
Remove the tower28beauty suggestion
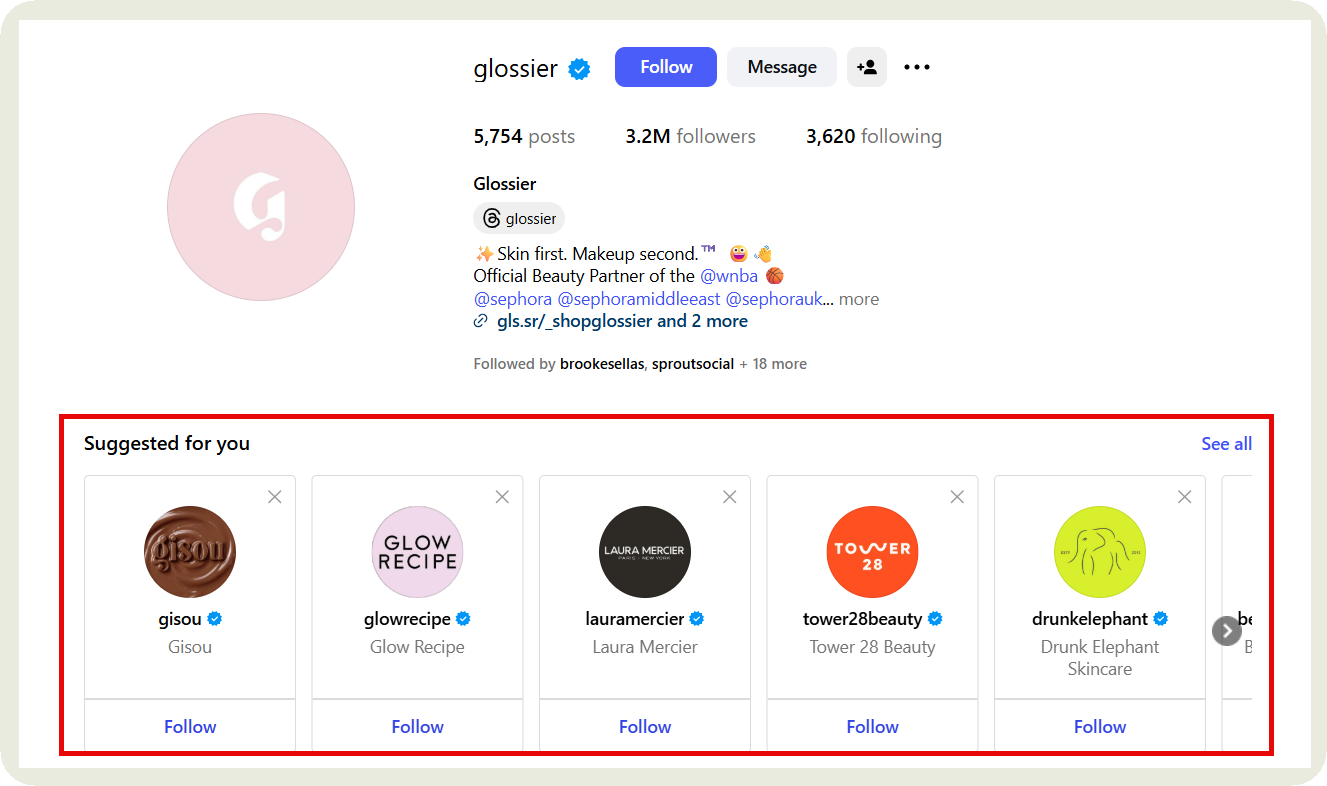(x=957, y=497)
